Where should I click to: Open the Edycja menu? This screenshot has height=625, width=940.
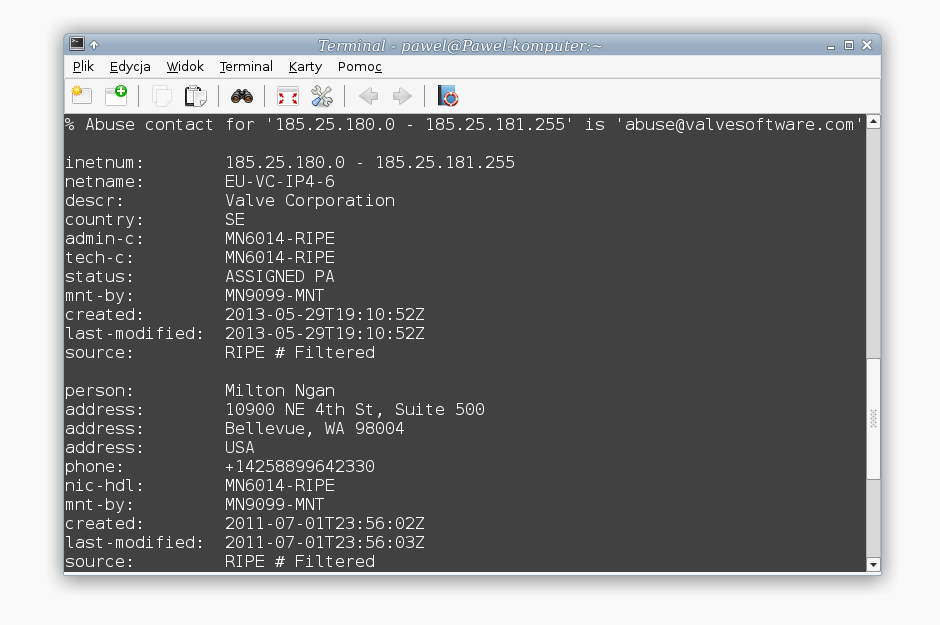tap(130, 67)
